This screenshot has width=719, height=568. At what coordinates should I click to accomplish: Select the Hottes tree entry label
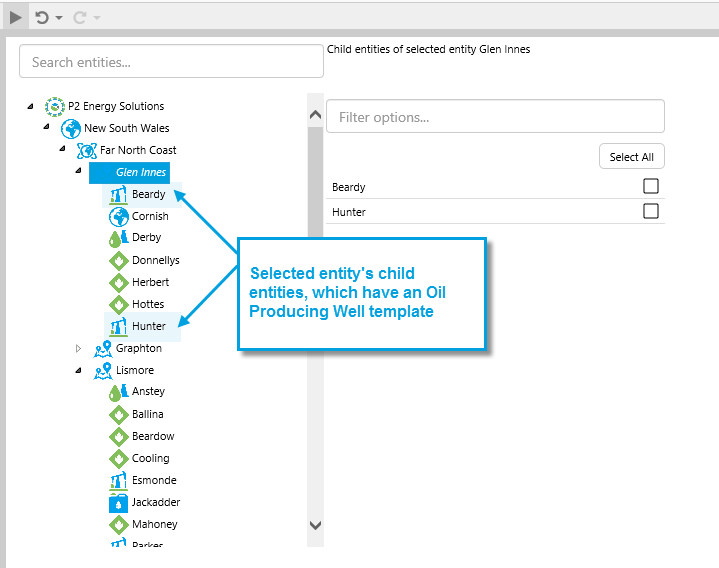[148, 304]
